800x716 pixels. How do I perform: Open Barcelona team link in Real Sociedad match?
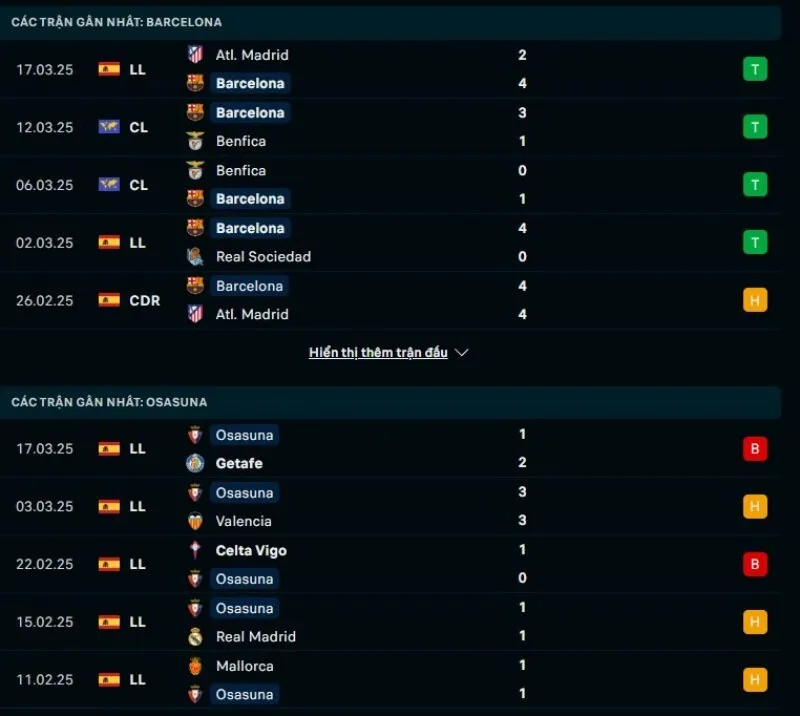click(x=250, y=228)
